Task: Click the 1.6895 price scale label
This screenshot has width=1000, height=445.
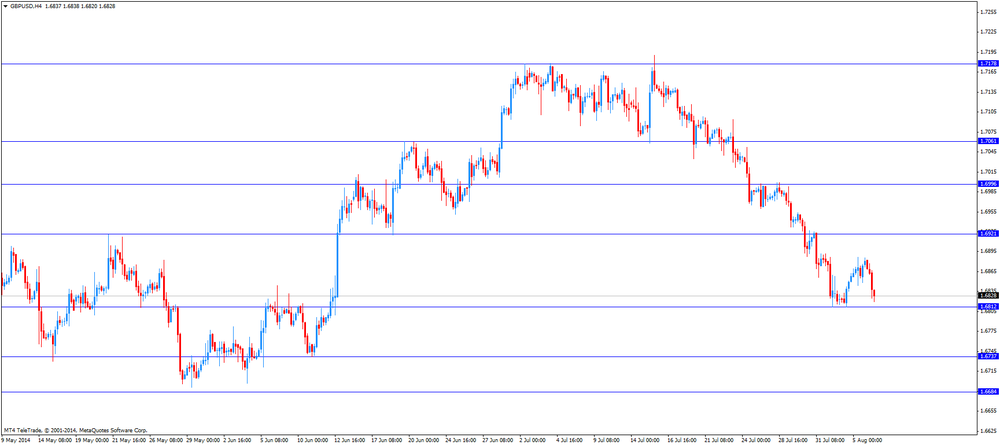Action: (x=987, y=251)
